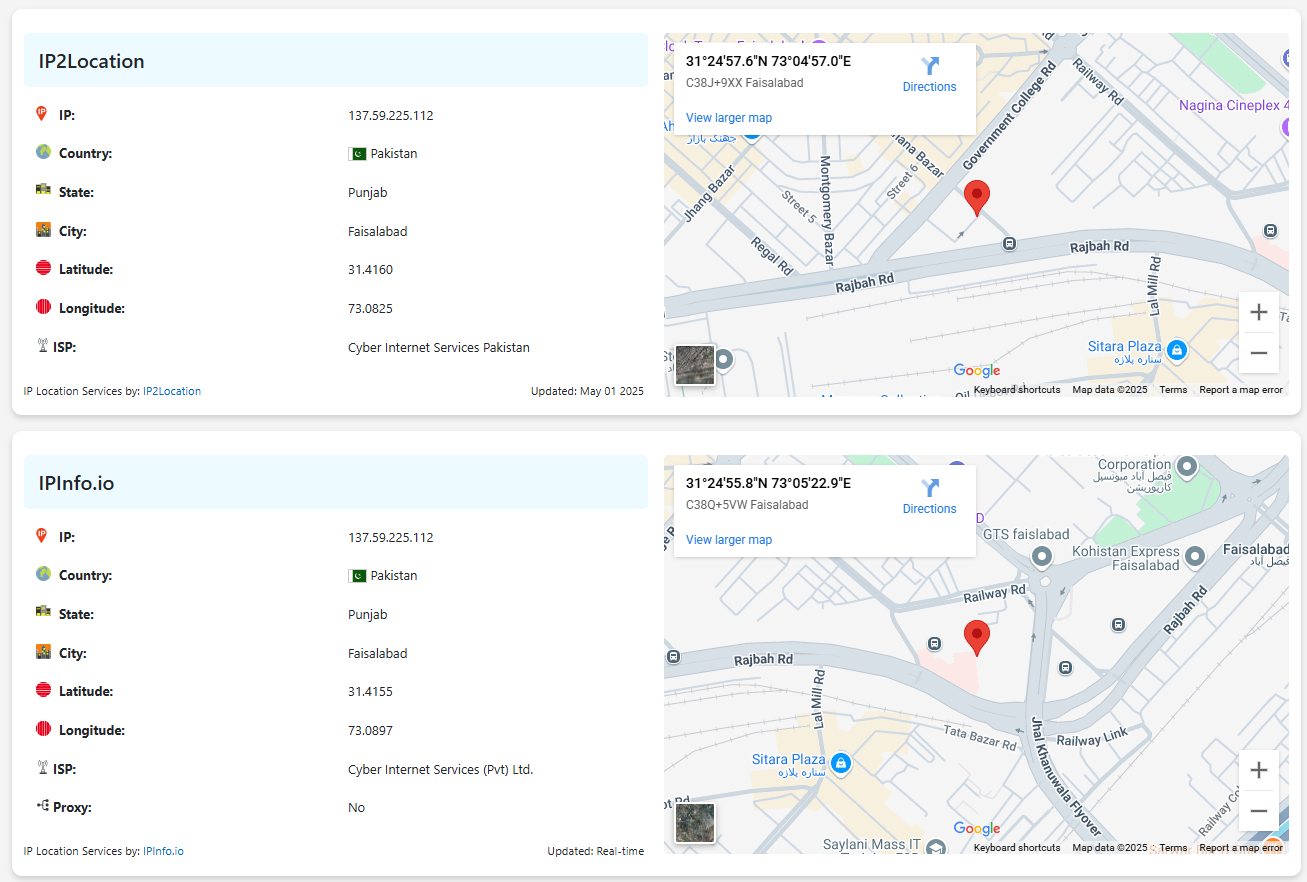This screenshot has height=882, width=1307.
Task: Click the Country globe icon in IPInfo.io panel
Action: (x=43, y=574)
